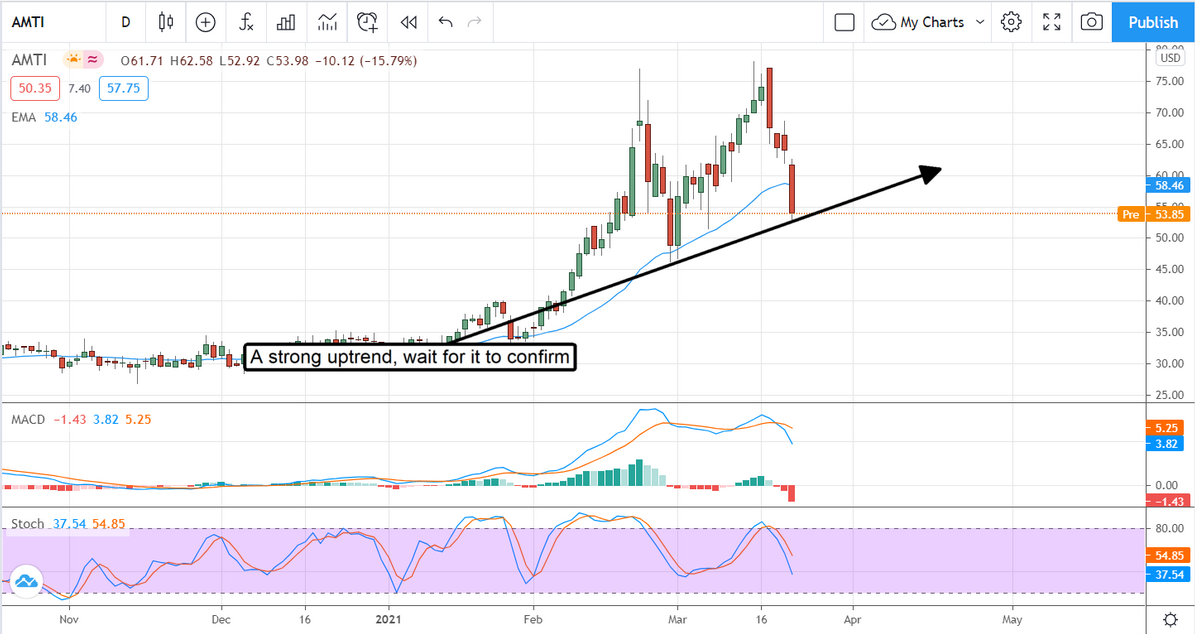This screenshot has width=1195, height=634.
Task: Click the compare or add symbol plus icon
Action: pyautogui.click(x=206, y=22)
